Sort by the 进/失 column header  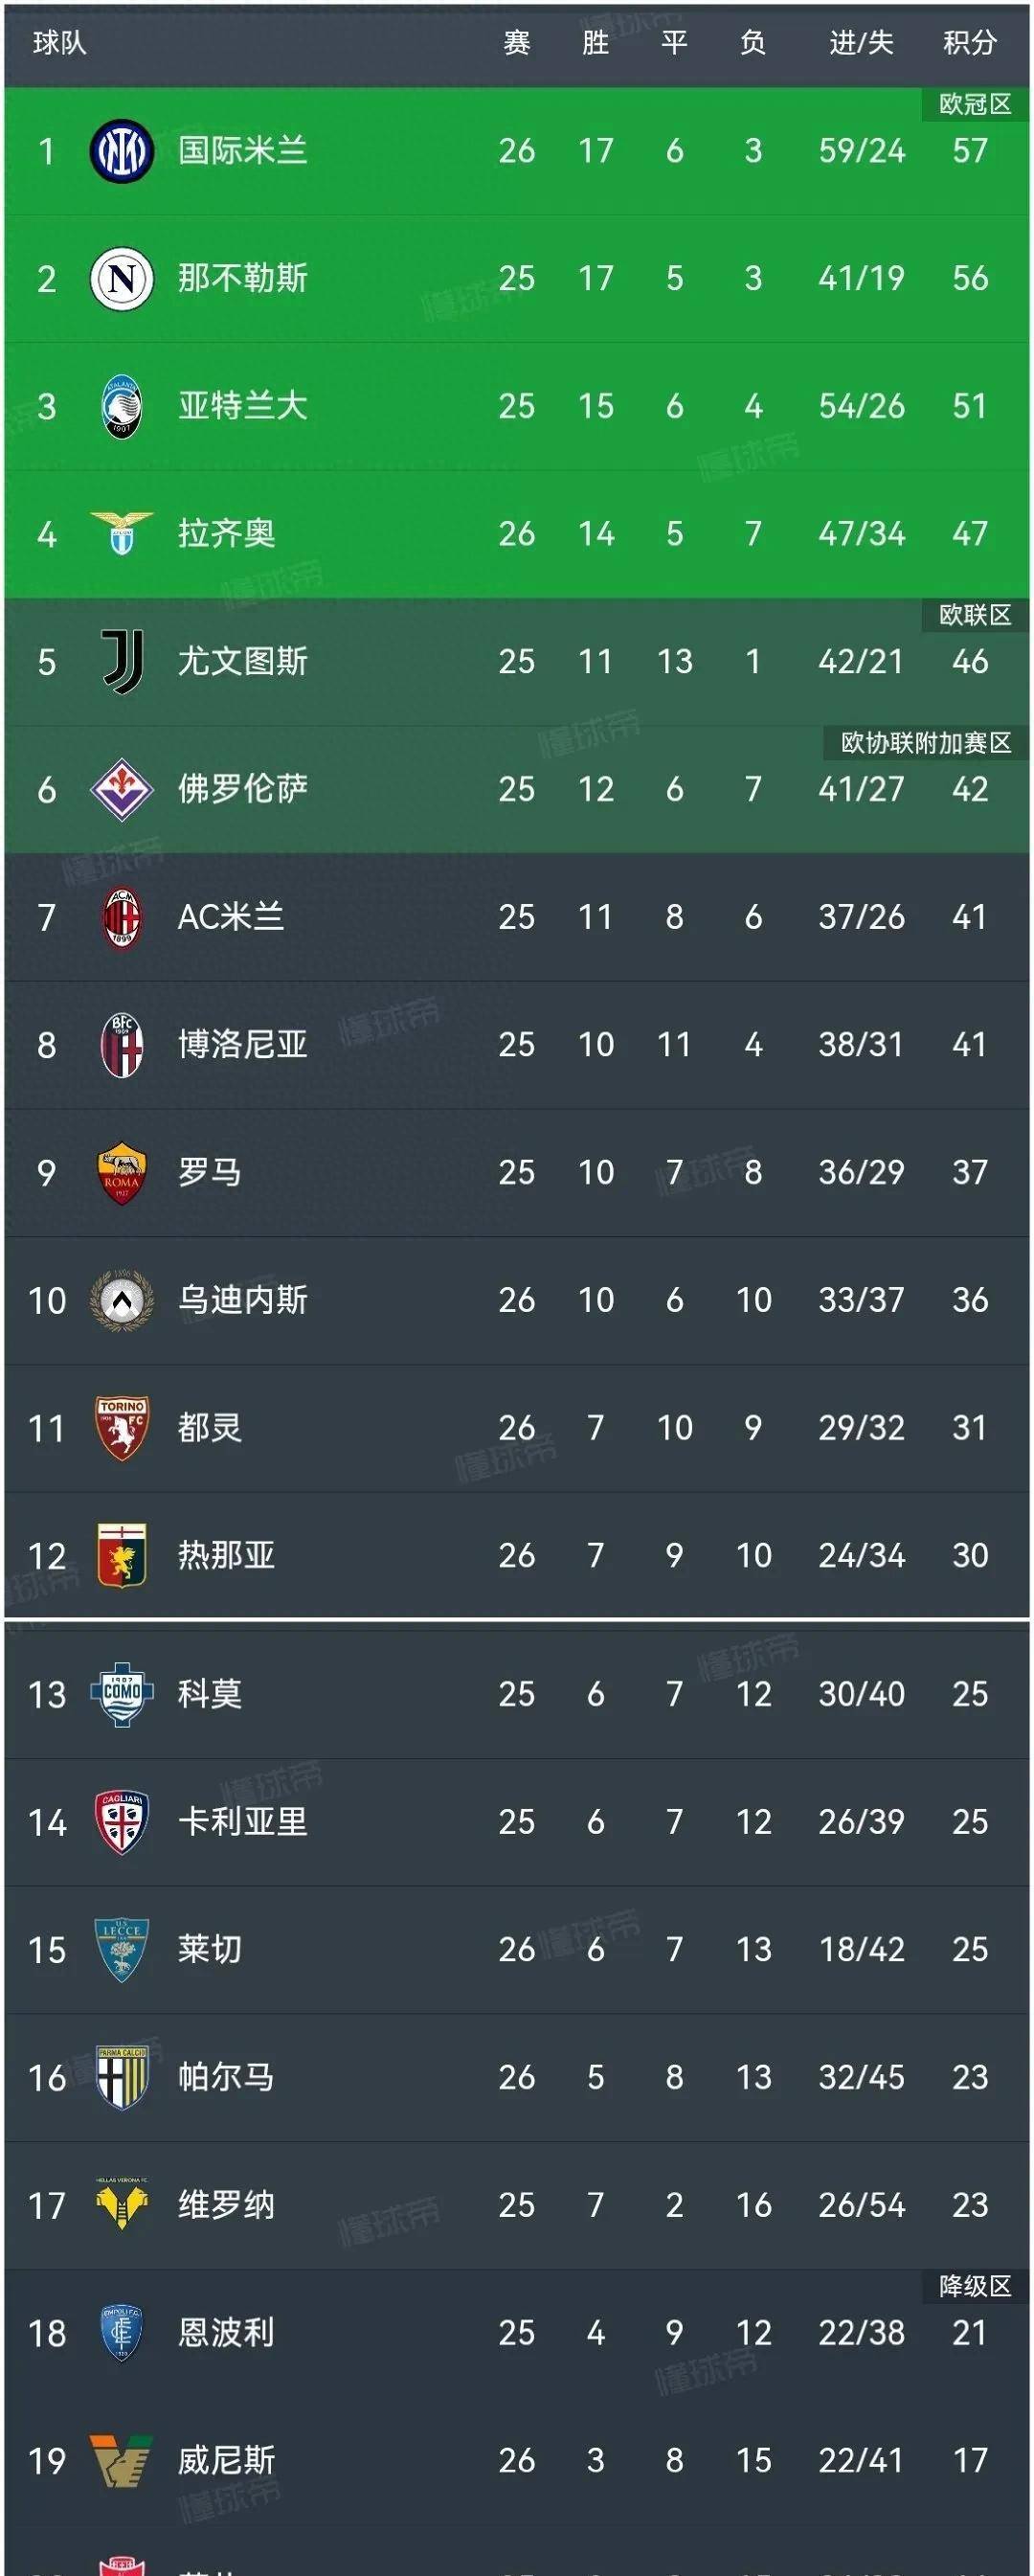[x=861, y=43]
